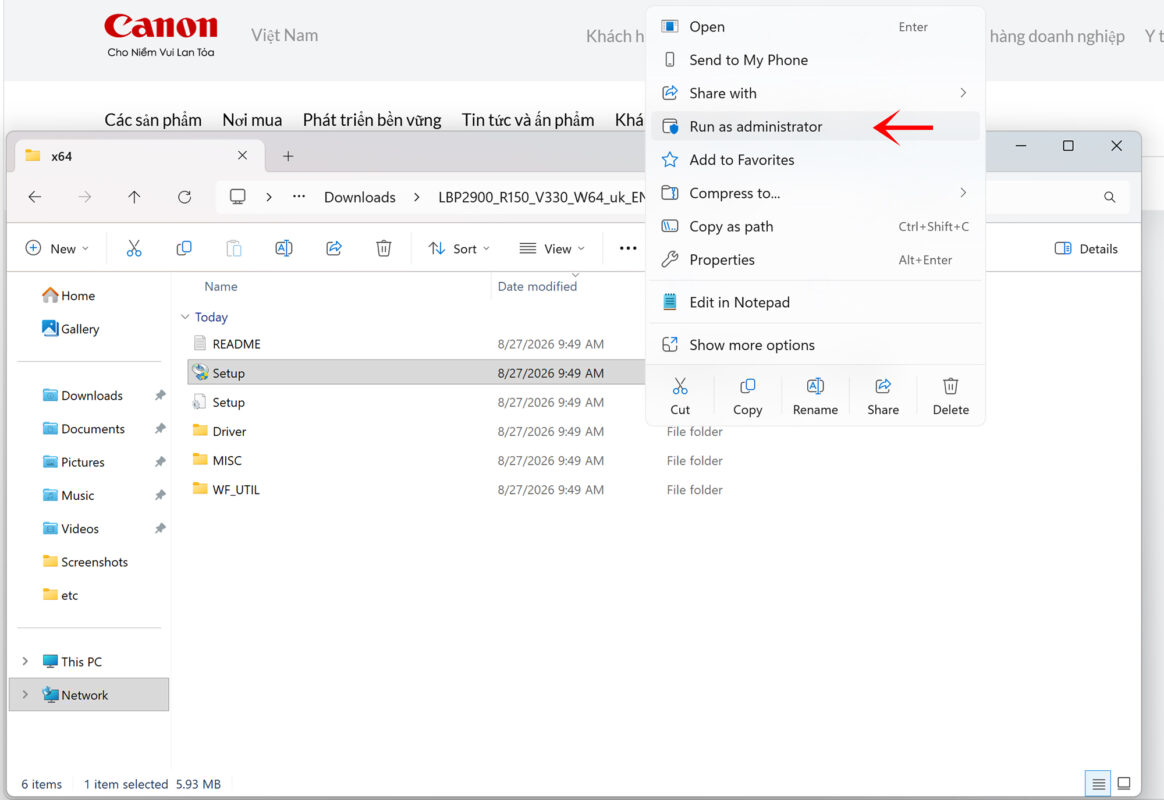The width and height of the screenshot is (1164, 800).
Task: Go forward with the right arrow button
Action: (85, 197)
